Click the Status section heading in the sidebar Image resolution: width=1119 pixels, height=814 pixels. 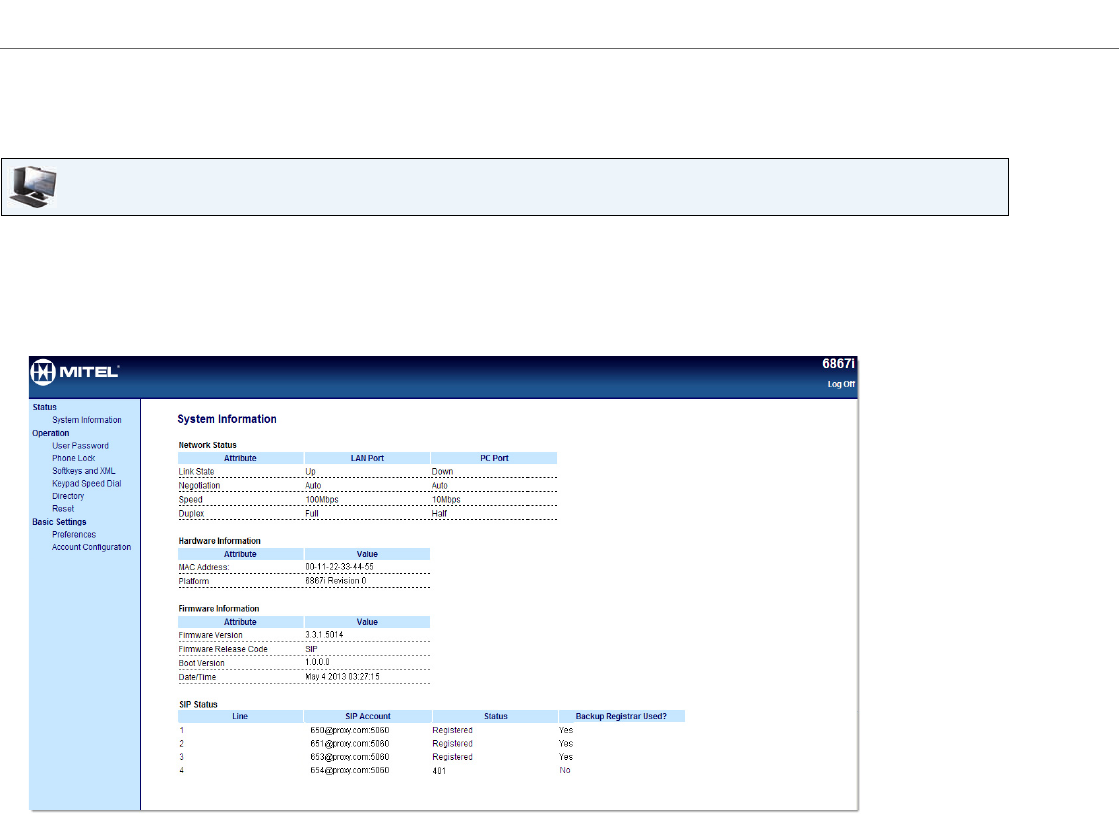click(x=44, y=407)
